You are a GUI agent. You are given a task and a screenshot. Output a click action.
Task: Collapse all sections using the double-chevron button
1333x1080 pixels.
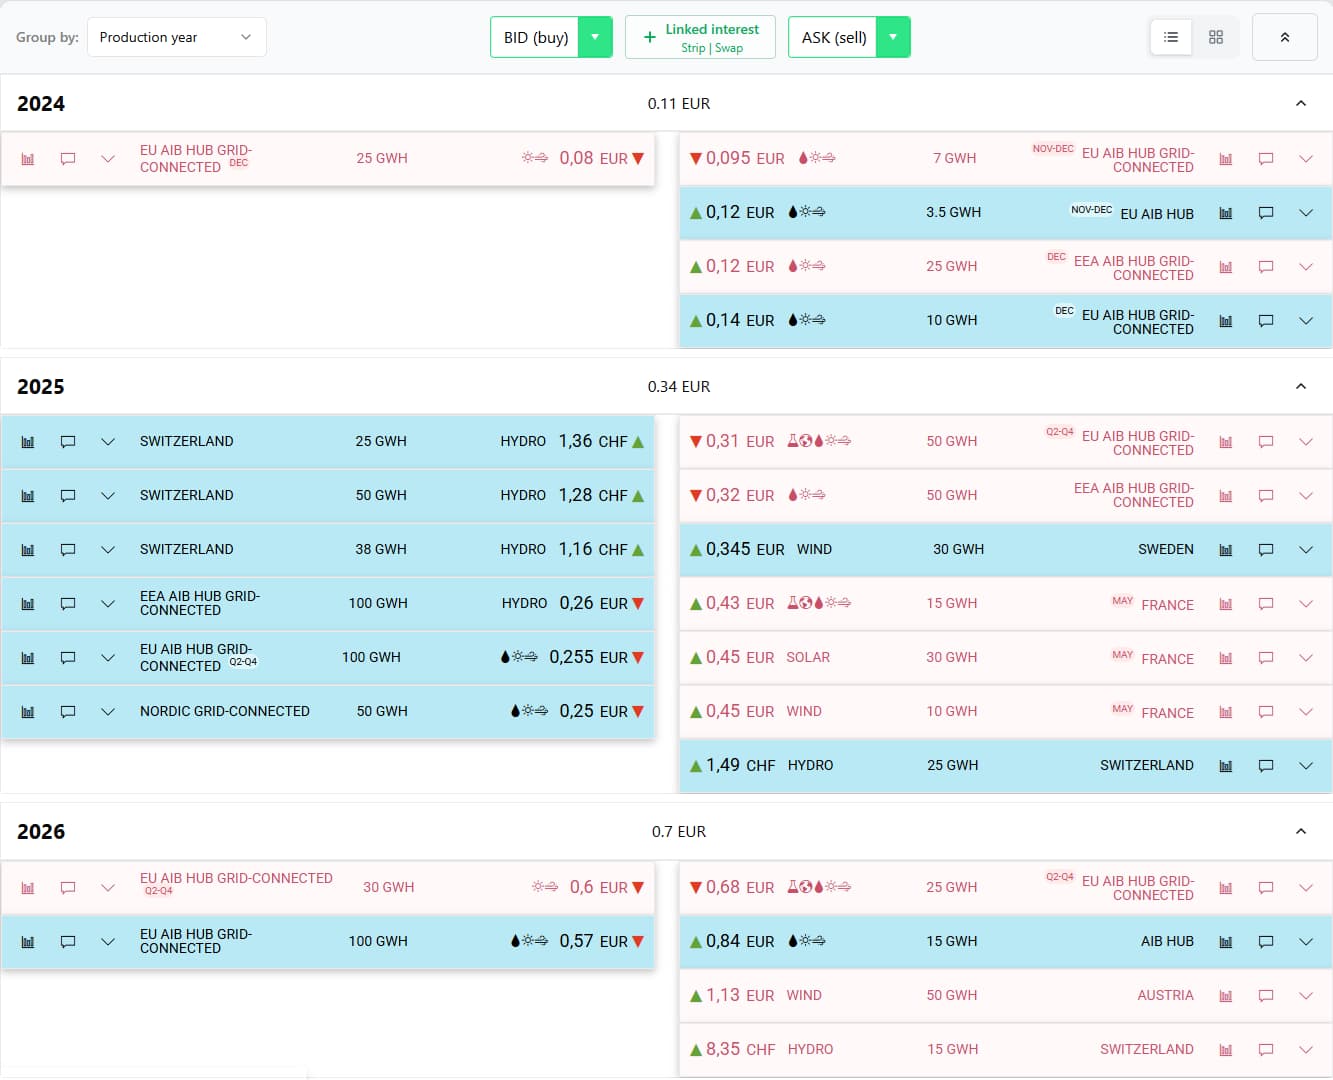tap(1284, 36)
